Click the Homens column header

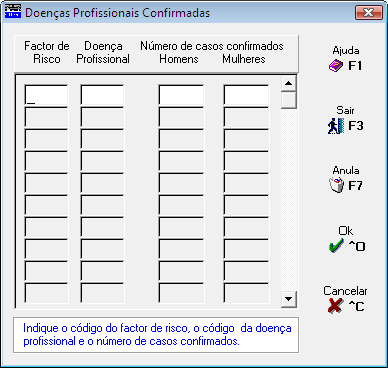[x=179, y=59]
